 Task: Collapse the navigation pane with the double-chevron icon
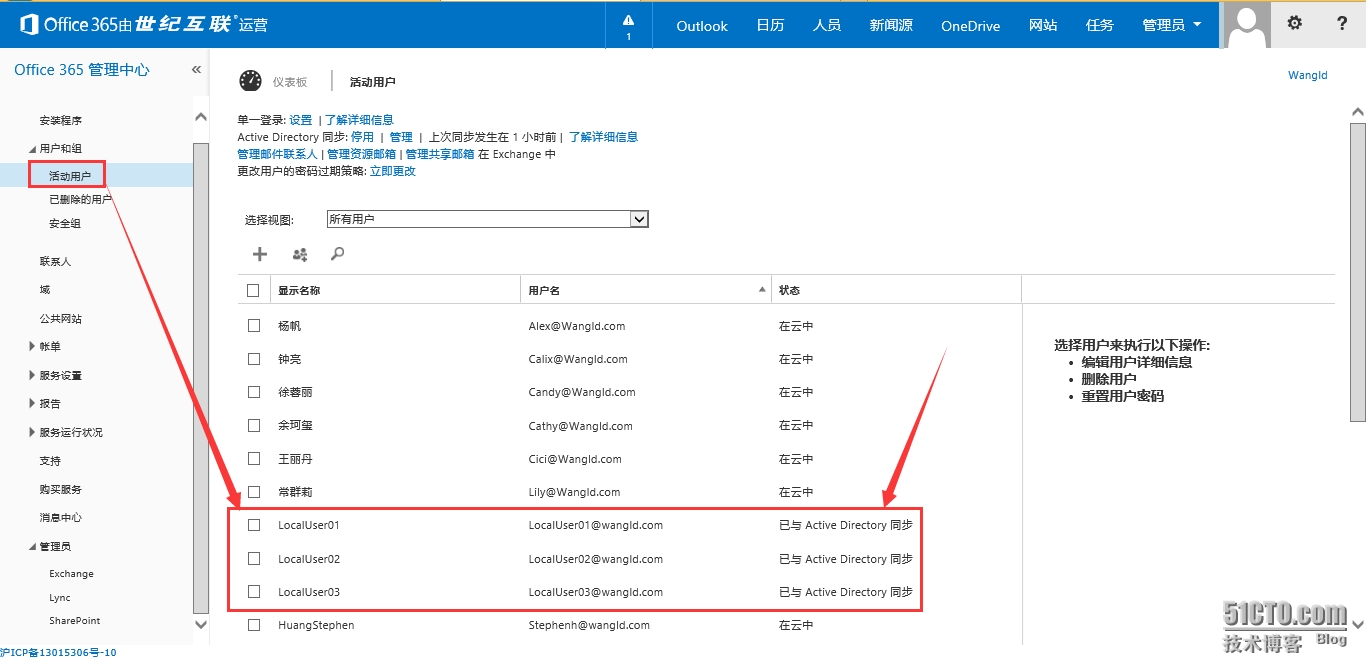click(x=196, y=70)
